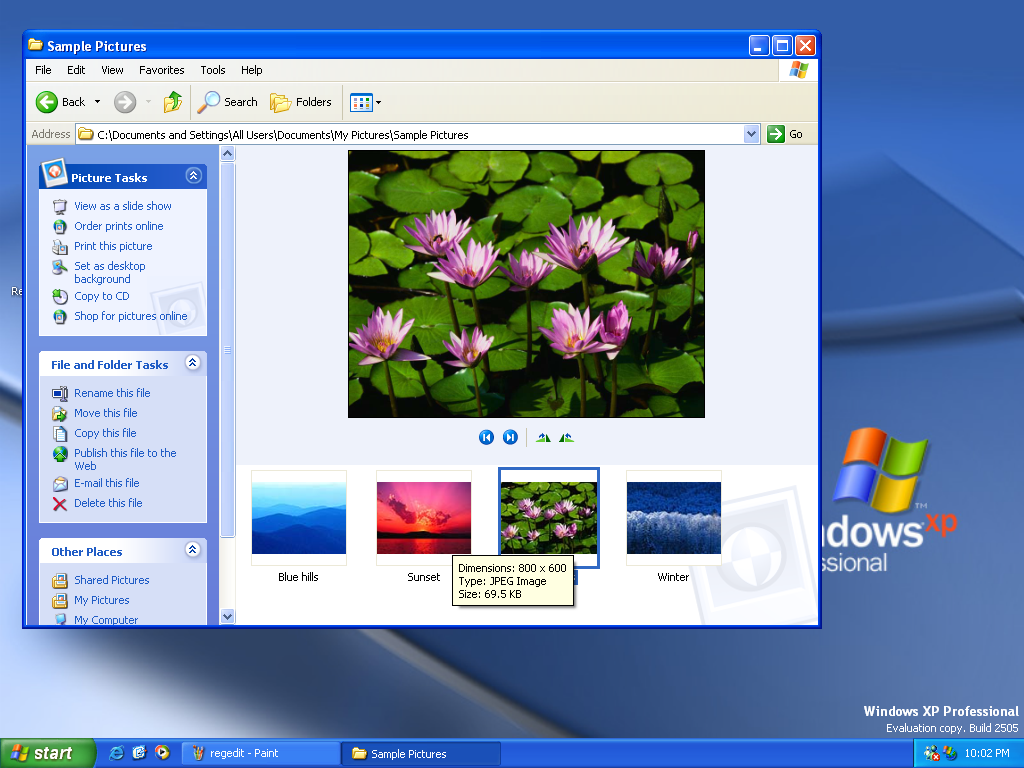Screen dimensions: 1024x768
Task: Select the Blue hills thumbnail
Action: (298, 518)
